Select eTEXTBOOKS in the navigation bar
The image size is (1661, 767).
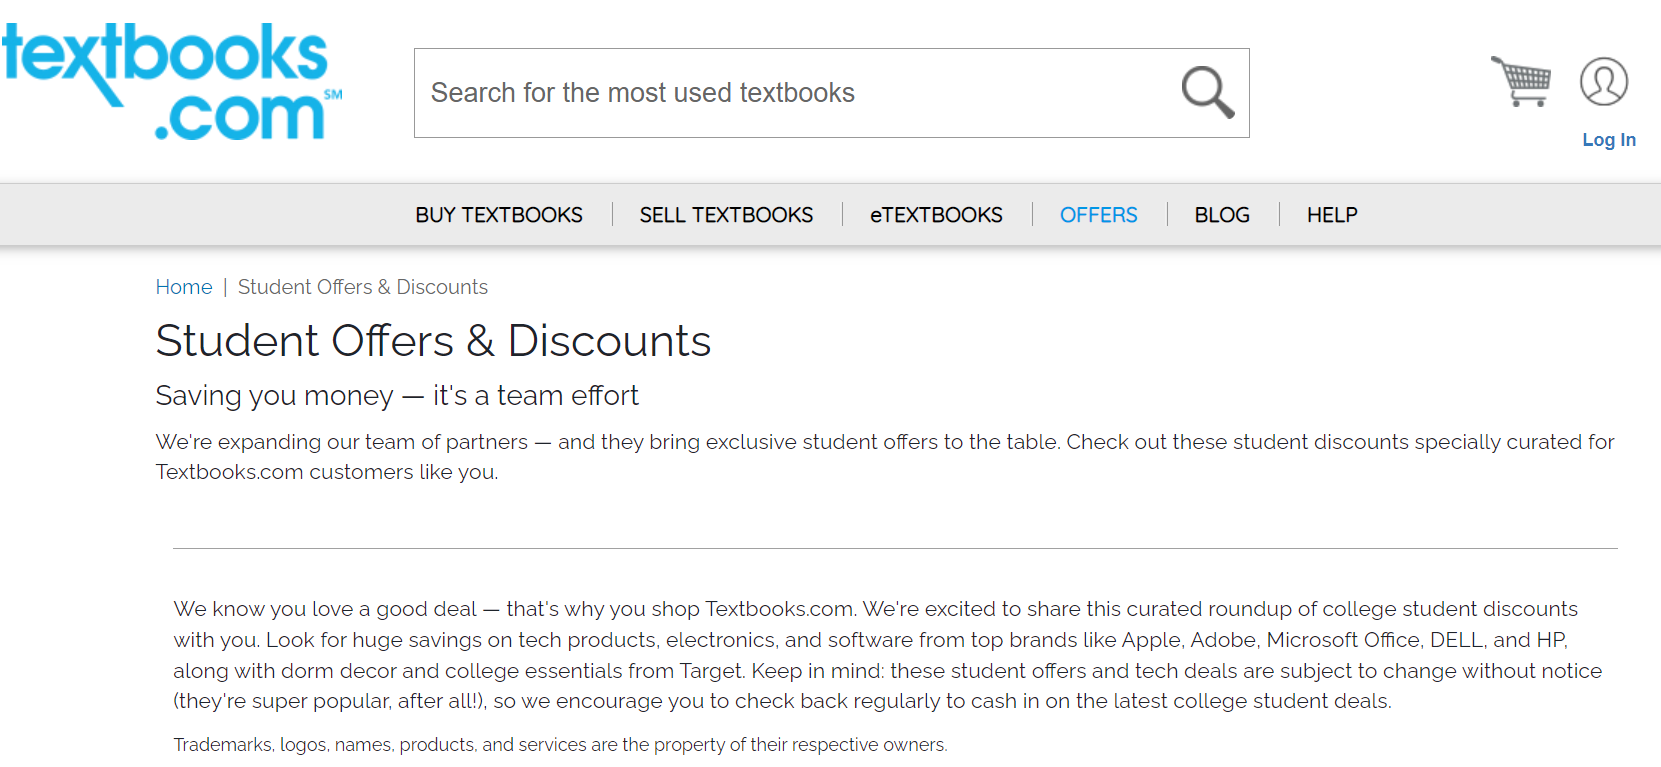tap(936, 215)
